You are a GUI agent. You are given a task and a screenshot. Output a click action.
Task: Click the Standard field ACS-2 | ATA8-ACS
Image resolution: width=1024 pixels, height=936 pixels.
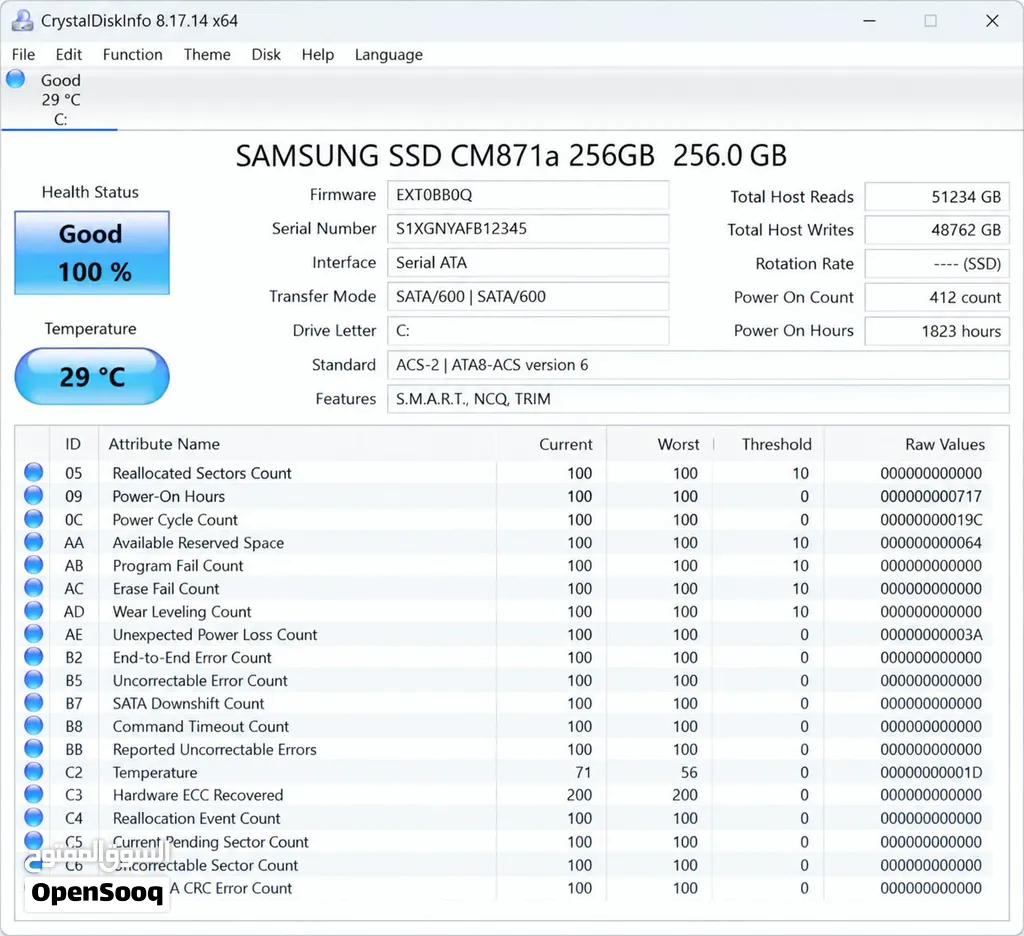(698, 364)
